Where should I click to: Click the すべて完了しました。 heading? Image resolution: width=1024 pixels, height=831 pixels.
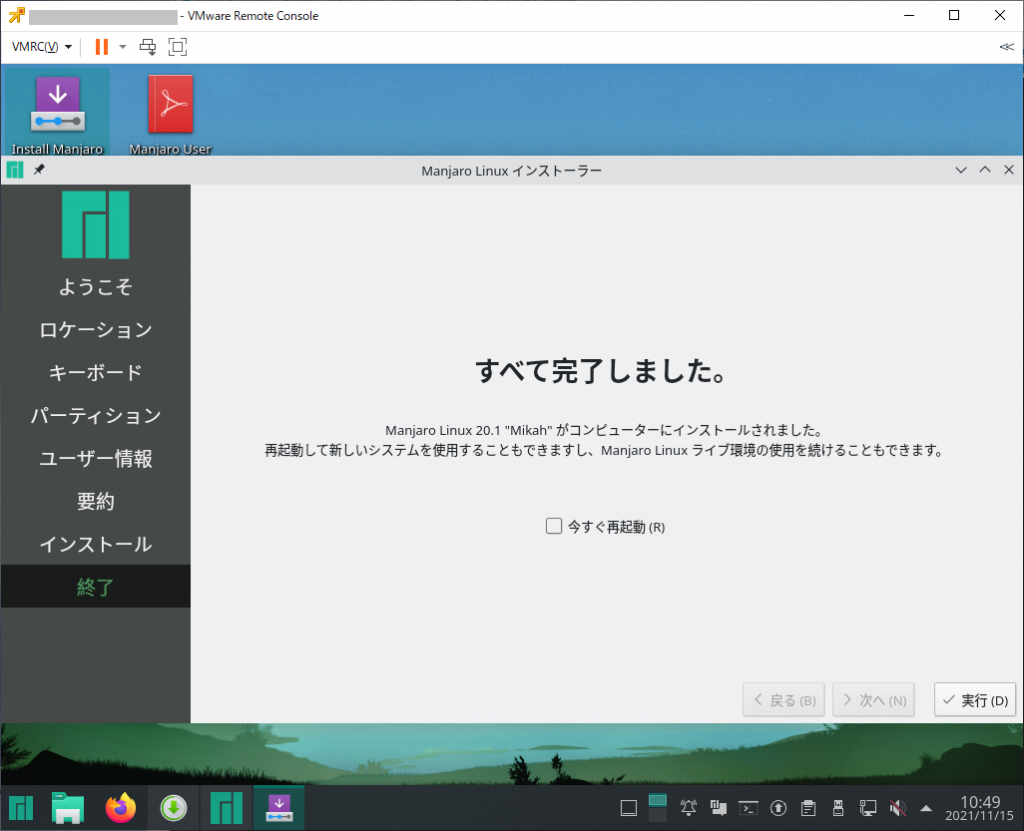pos(600,370)
